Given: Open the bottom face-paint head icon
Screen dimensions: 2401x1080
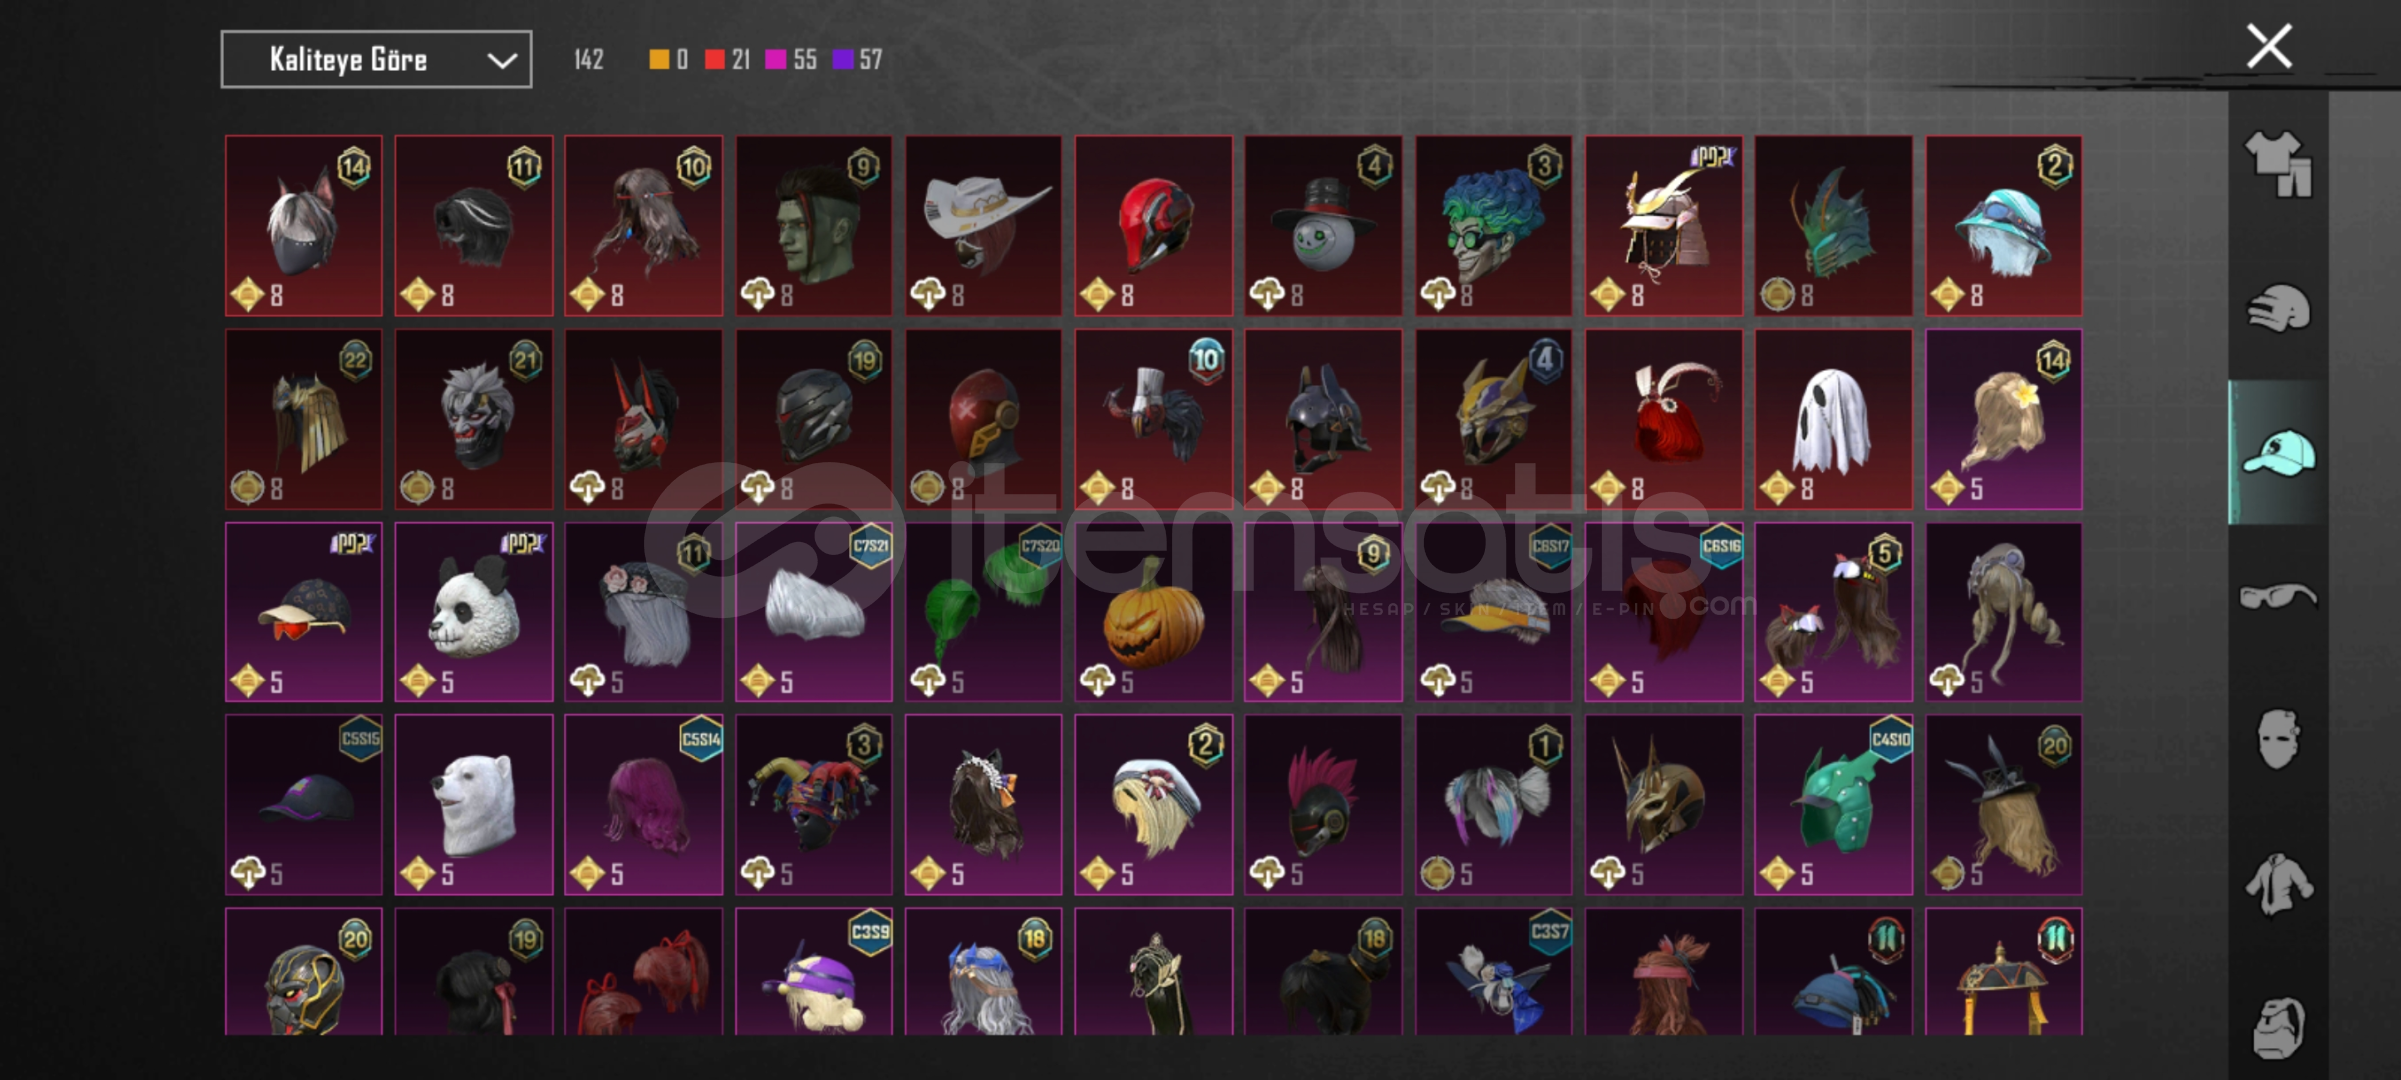Looking at the screenshot, I should point(2278,1027).
